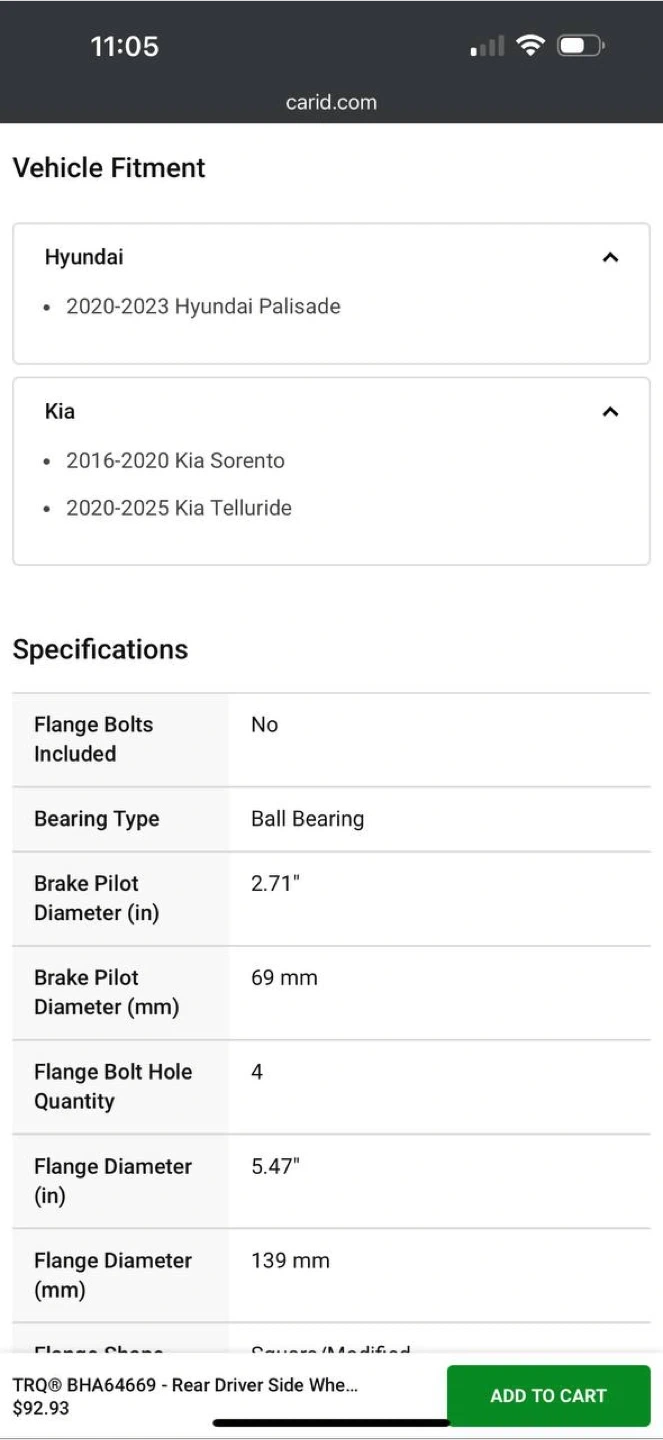Select the 2016-2020 Kia Sorento entry
The height and width of the screenshot is (1440, 663).
tap(175, 461)
